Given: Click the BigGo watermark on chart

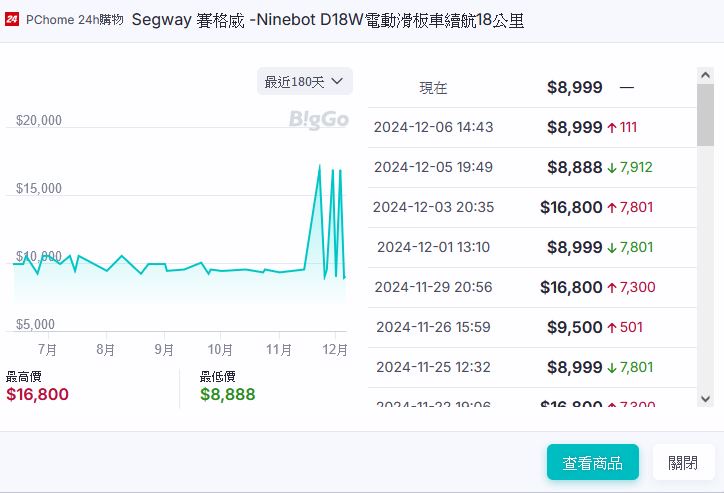Looking at the screenshot, I should [318, 120].
